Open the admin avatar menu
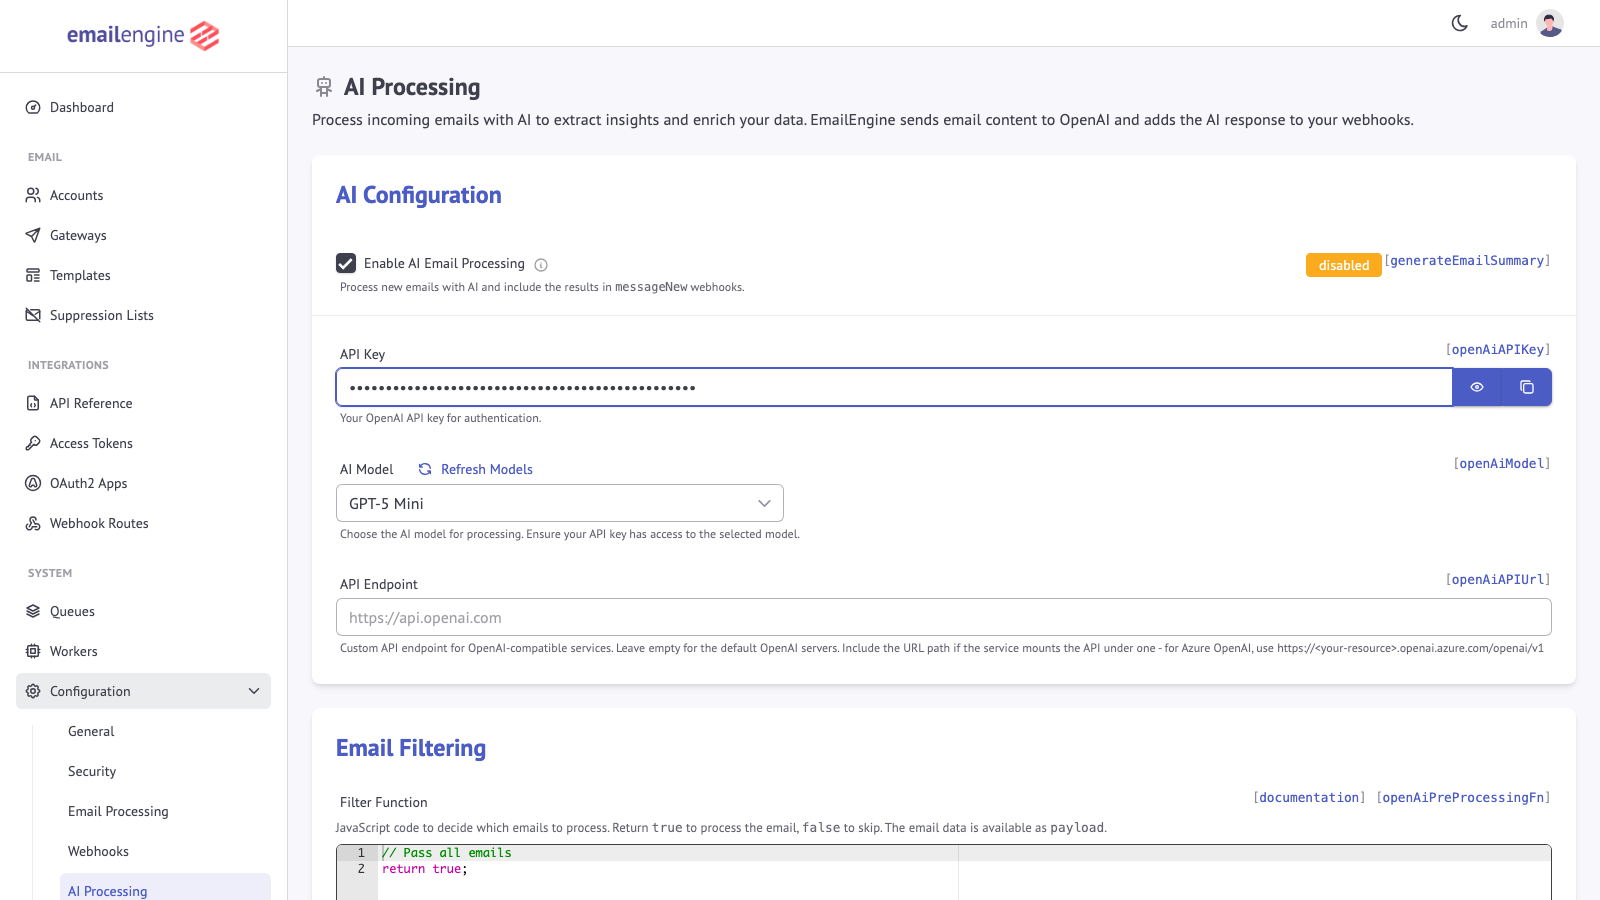The image size is (1600, 900). coord(1550,23)
